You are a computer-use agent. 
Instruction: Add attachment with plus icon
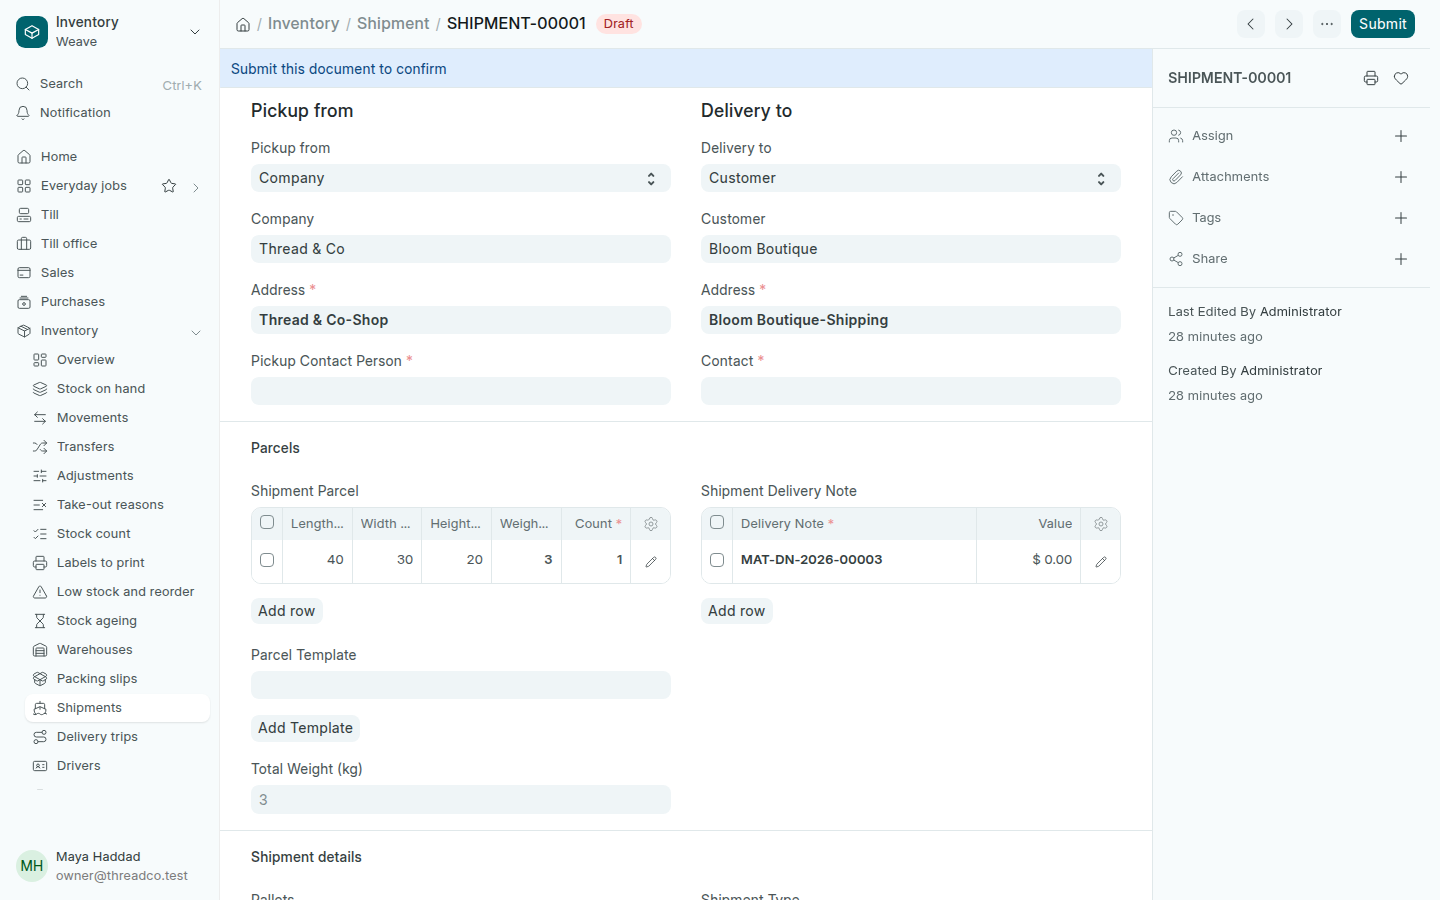pyautogui.click(x=1401, y=177)
